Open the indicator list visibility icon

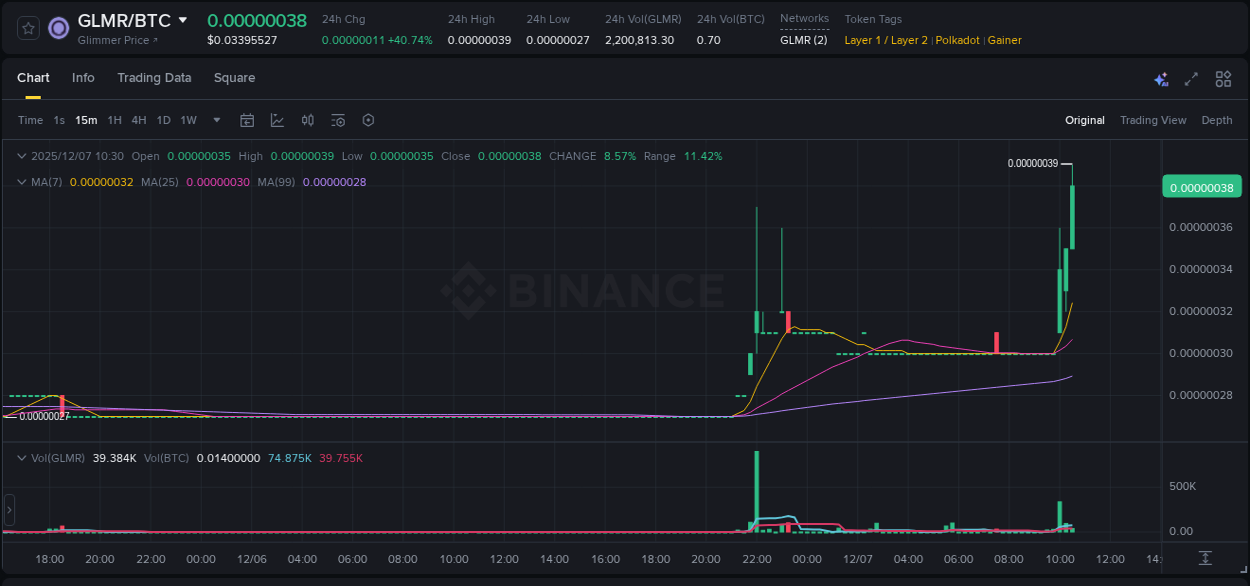337,119
